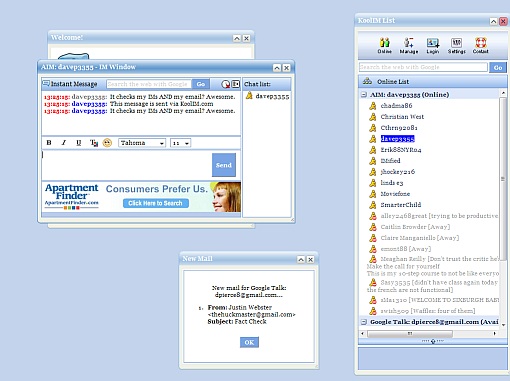The image size is (510, 381).
Task: Collapse the KoolIM List window
Action: point(493,21)
